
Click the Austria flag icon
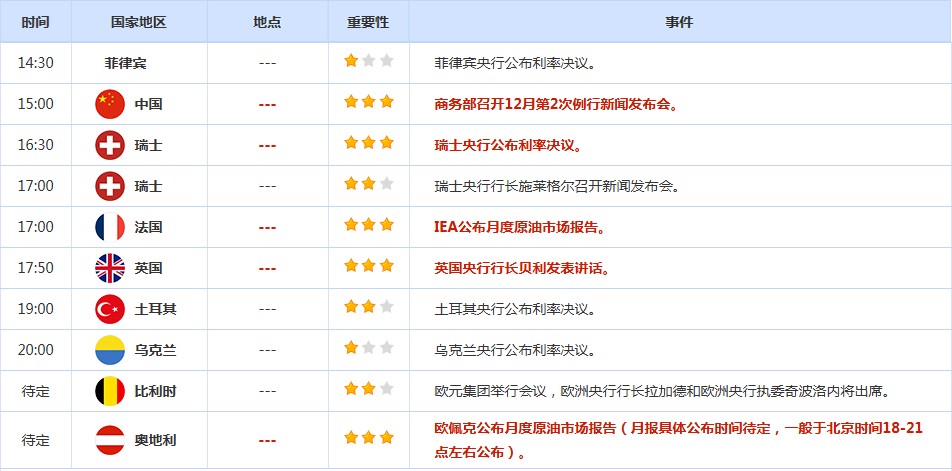pyautogui.click(x=109, y=439)
